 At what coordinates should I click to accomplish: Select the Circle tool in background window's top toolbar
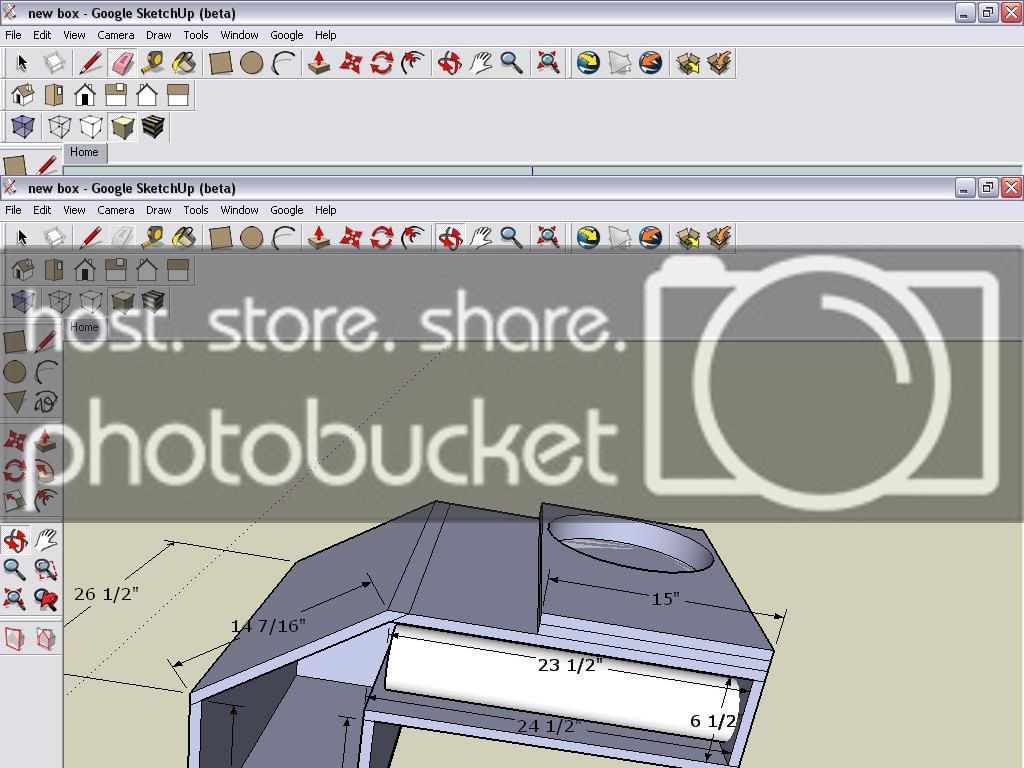[x=251, y=63]
